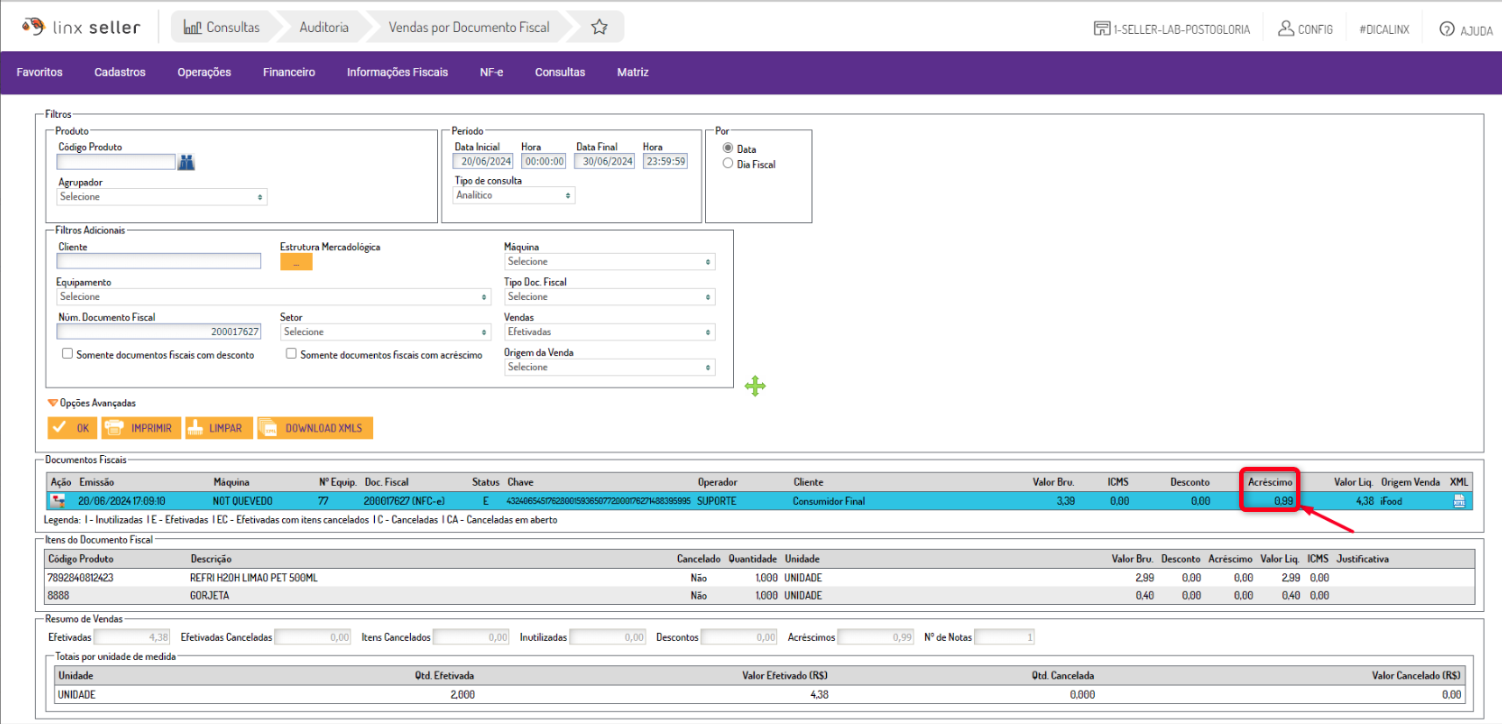Mark this page as favorite with the star
Image resolution: width=1502 pixels, height=724 pixels.
coord(599,27)
